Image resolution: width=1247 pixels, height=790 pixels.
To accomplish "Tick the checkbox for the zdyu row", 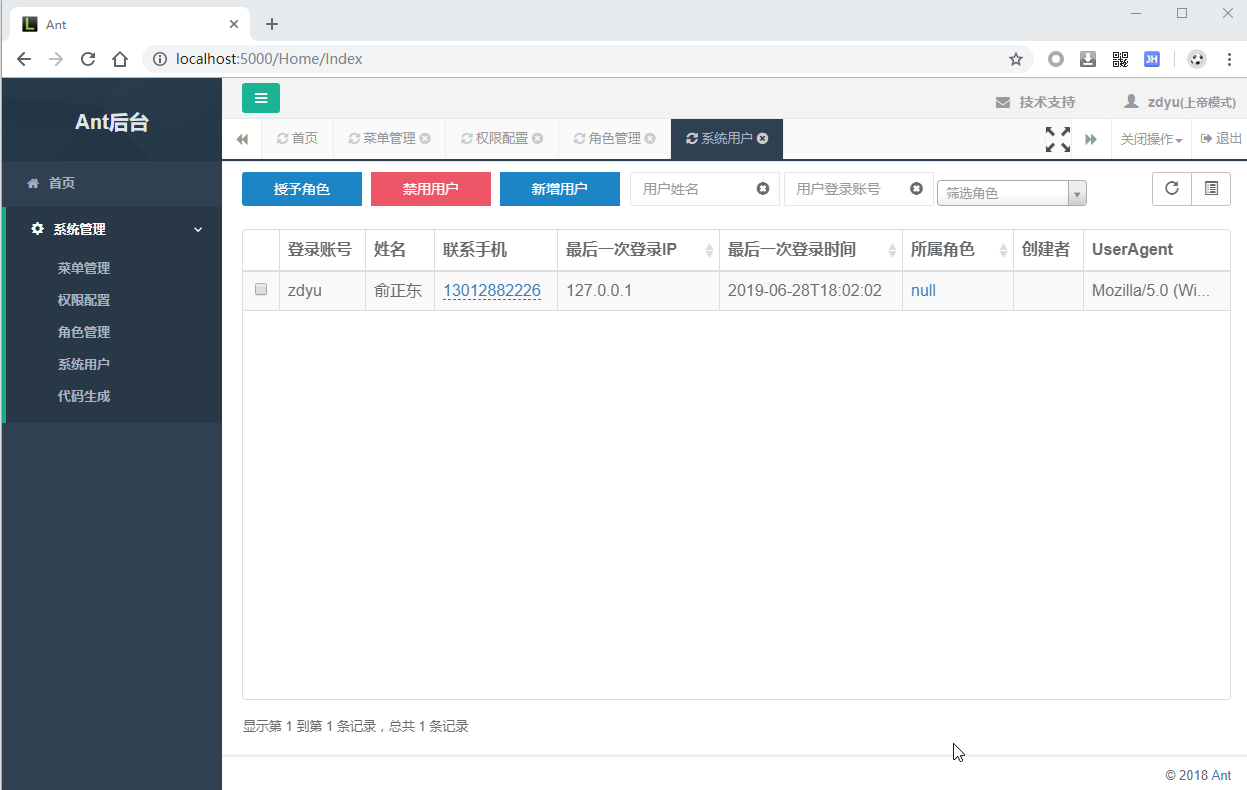I will point(261,289).
